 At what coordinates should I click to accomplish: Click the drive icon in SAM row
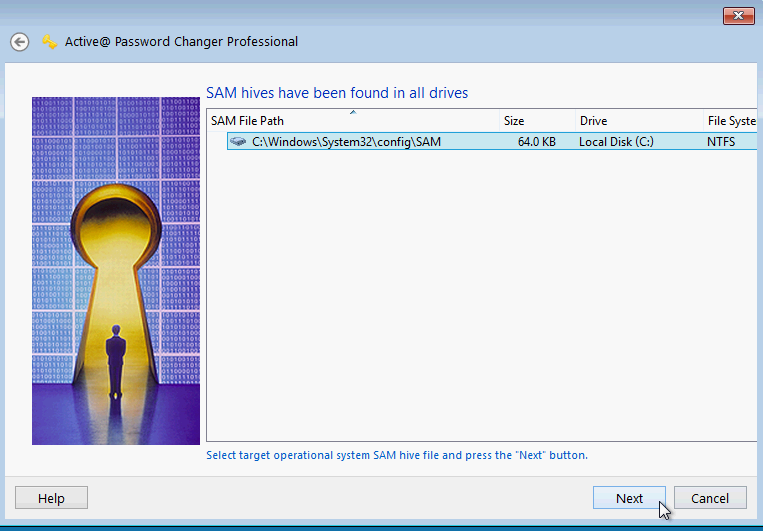[x=238, y=142]
